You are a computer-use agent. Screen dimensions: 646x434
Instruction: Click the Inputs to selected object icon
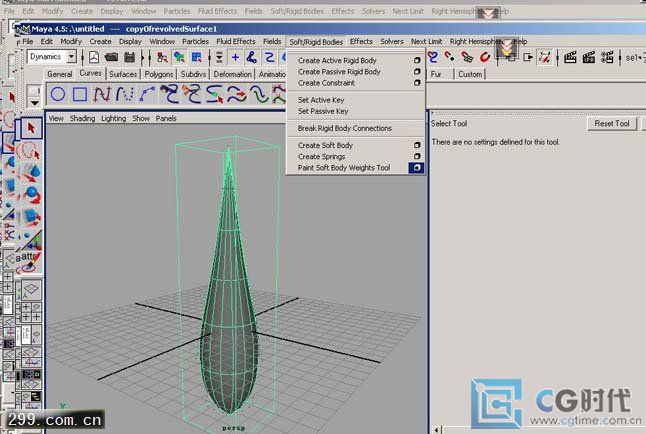510,57
